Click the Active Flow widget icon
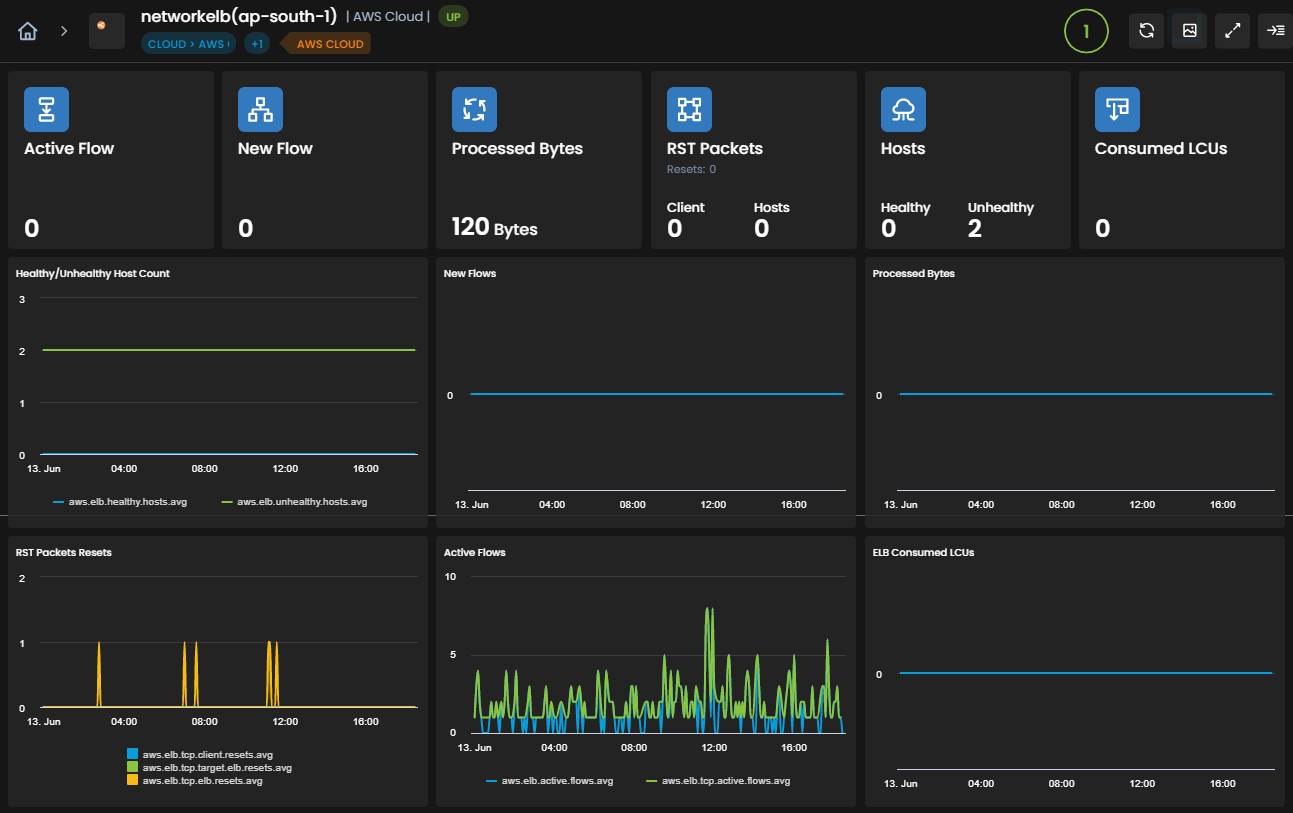Image resolution: width=1293 pixels, height=813 pixels. 46,110
